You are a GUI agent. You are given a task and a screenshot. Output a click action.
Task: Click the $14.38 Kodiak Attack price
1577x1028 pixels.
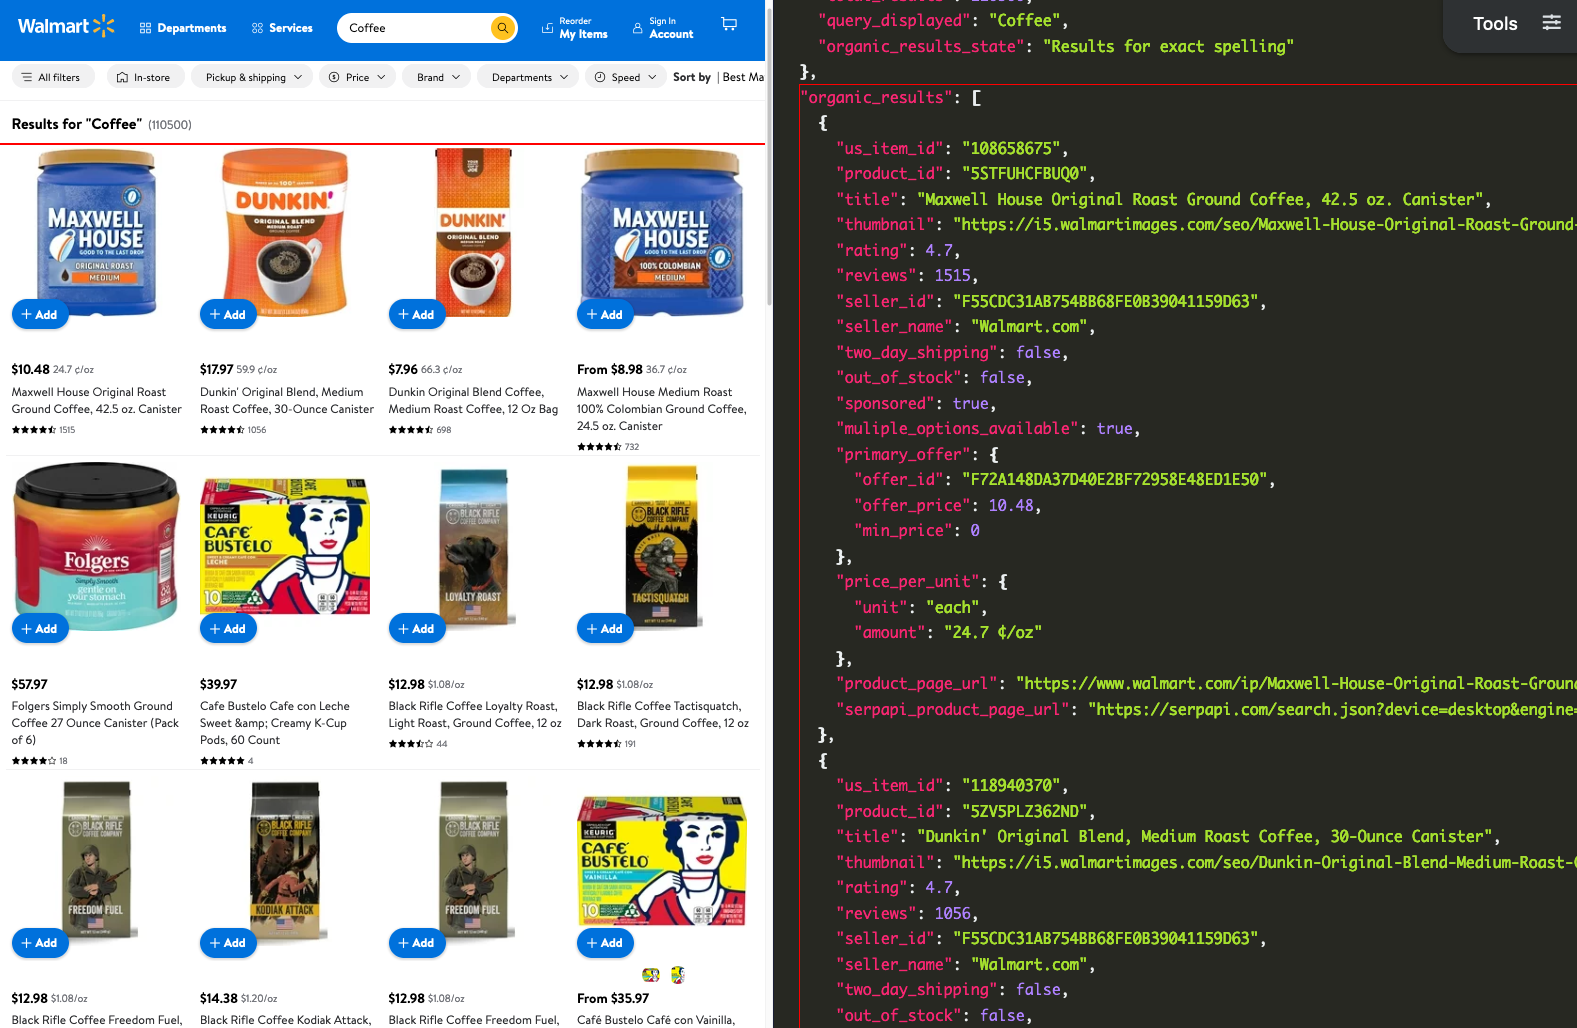(x=219, y=998)
